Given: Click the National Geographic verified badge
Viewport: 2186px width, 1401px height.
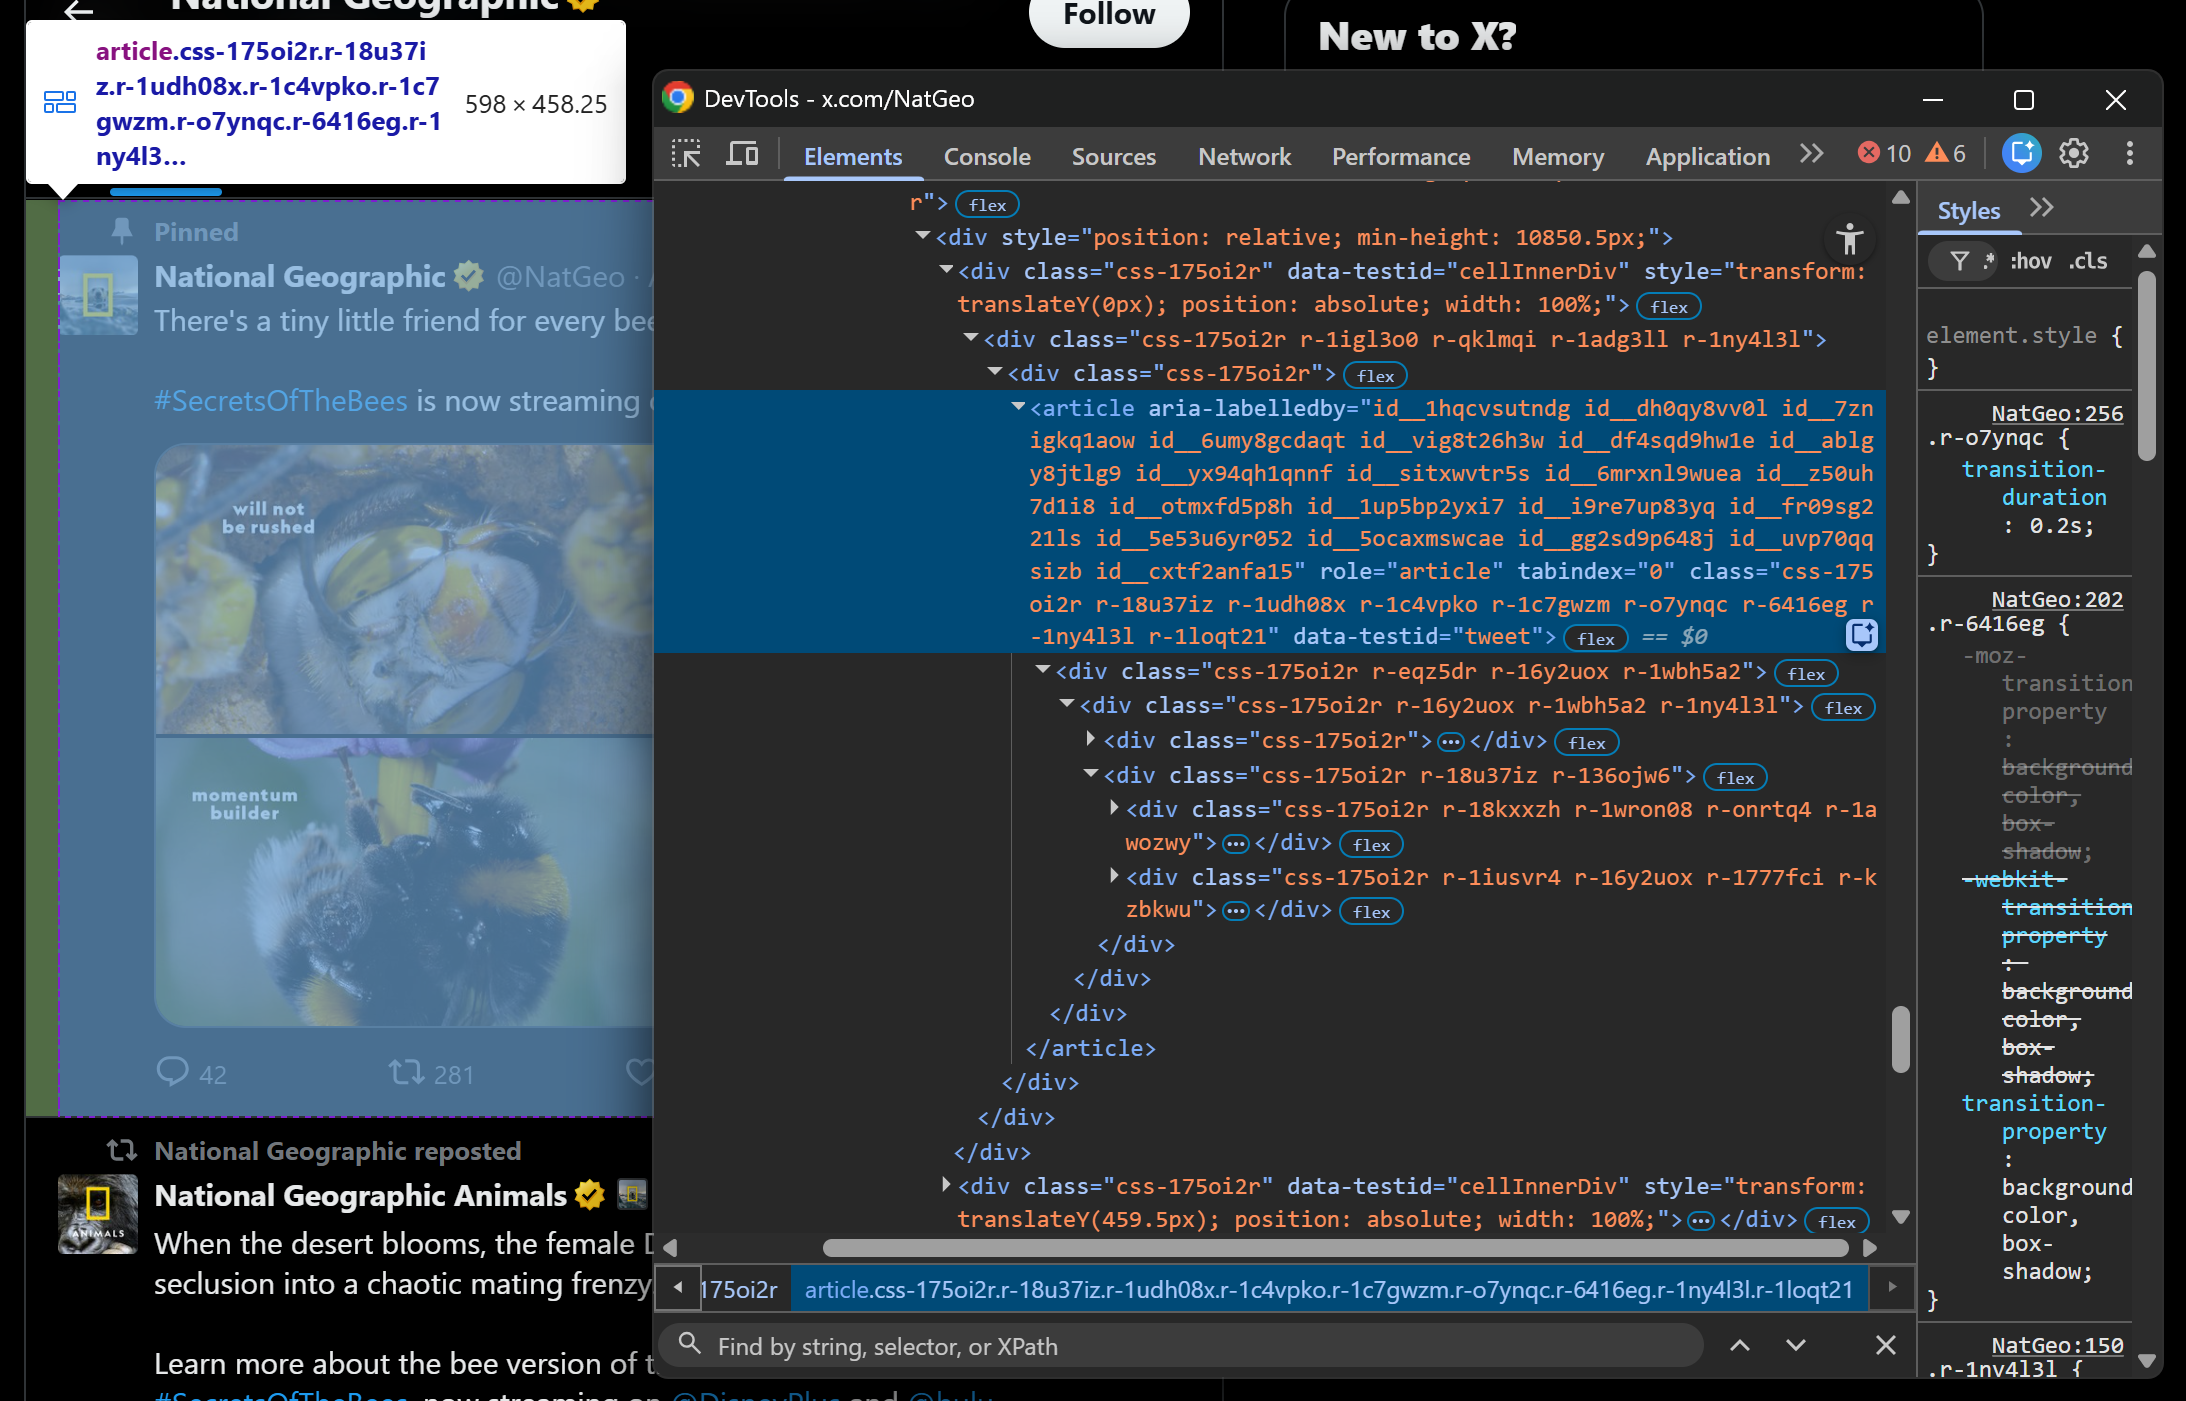Looking at the screenshot, I should [x=469, y=276].
